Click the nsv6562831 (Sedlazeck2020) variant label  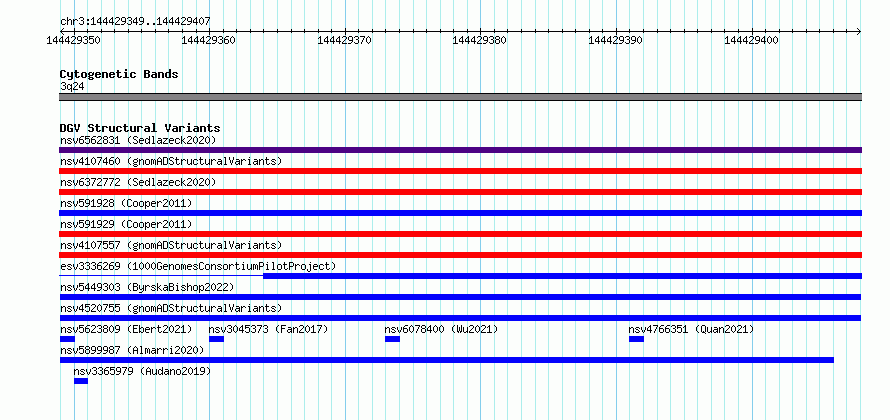pyautogui.click(x=138, y=140)
